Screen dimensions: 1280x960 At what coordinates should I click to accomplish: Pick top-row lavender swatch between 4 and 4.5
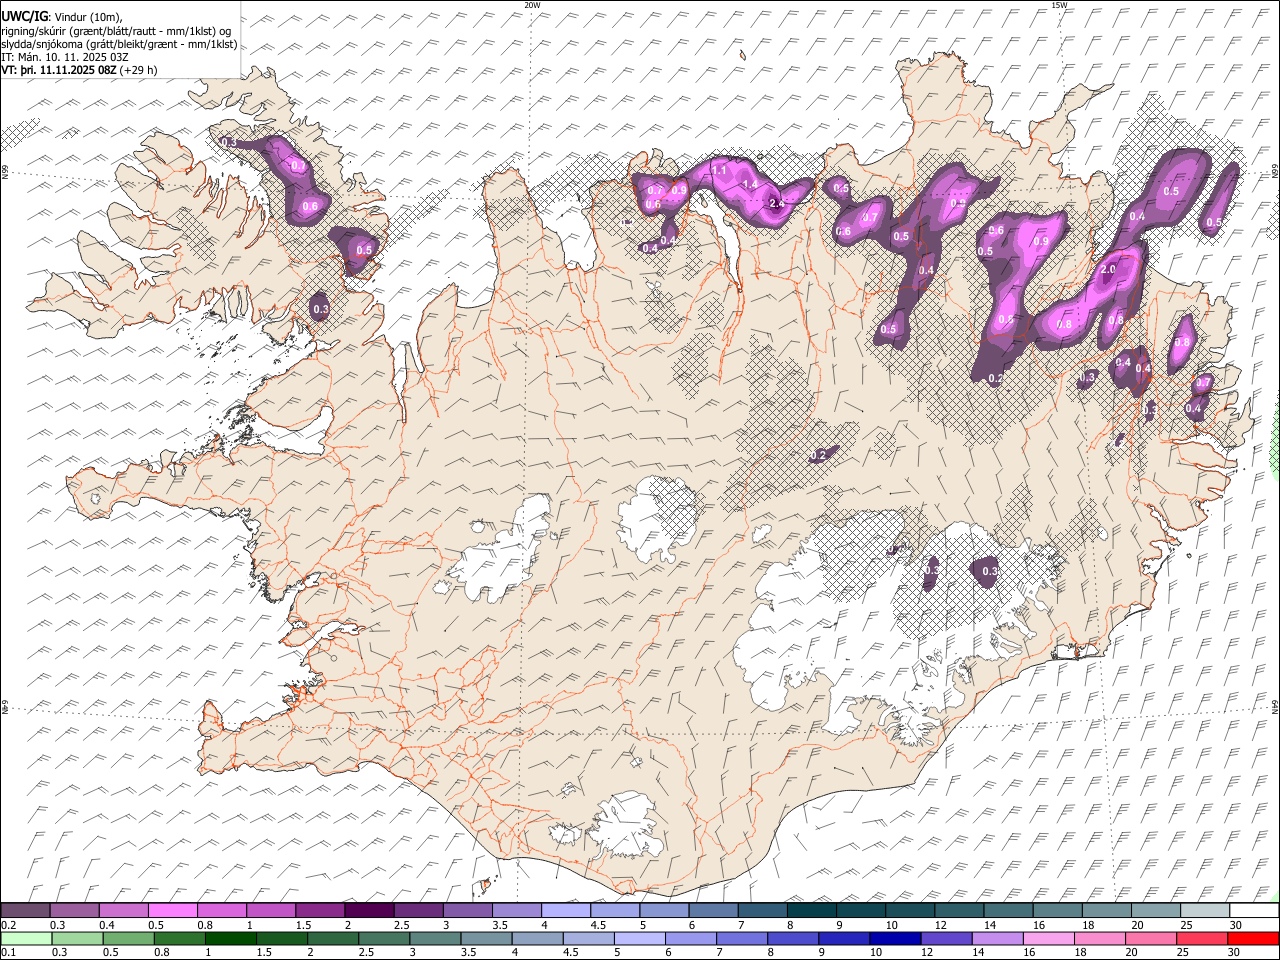[x=565, y=910]
